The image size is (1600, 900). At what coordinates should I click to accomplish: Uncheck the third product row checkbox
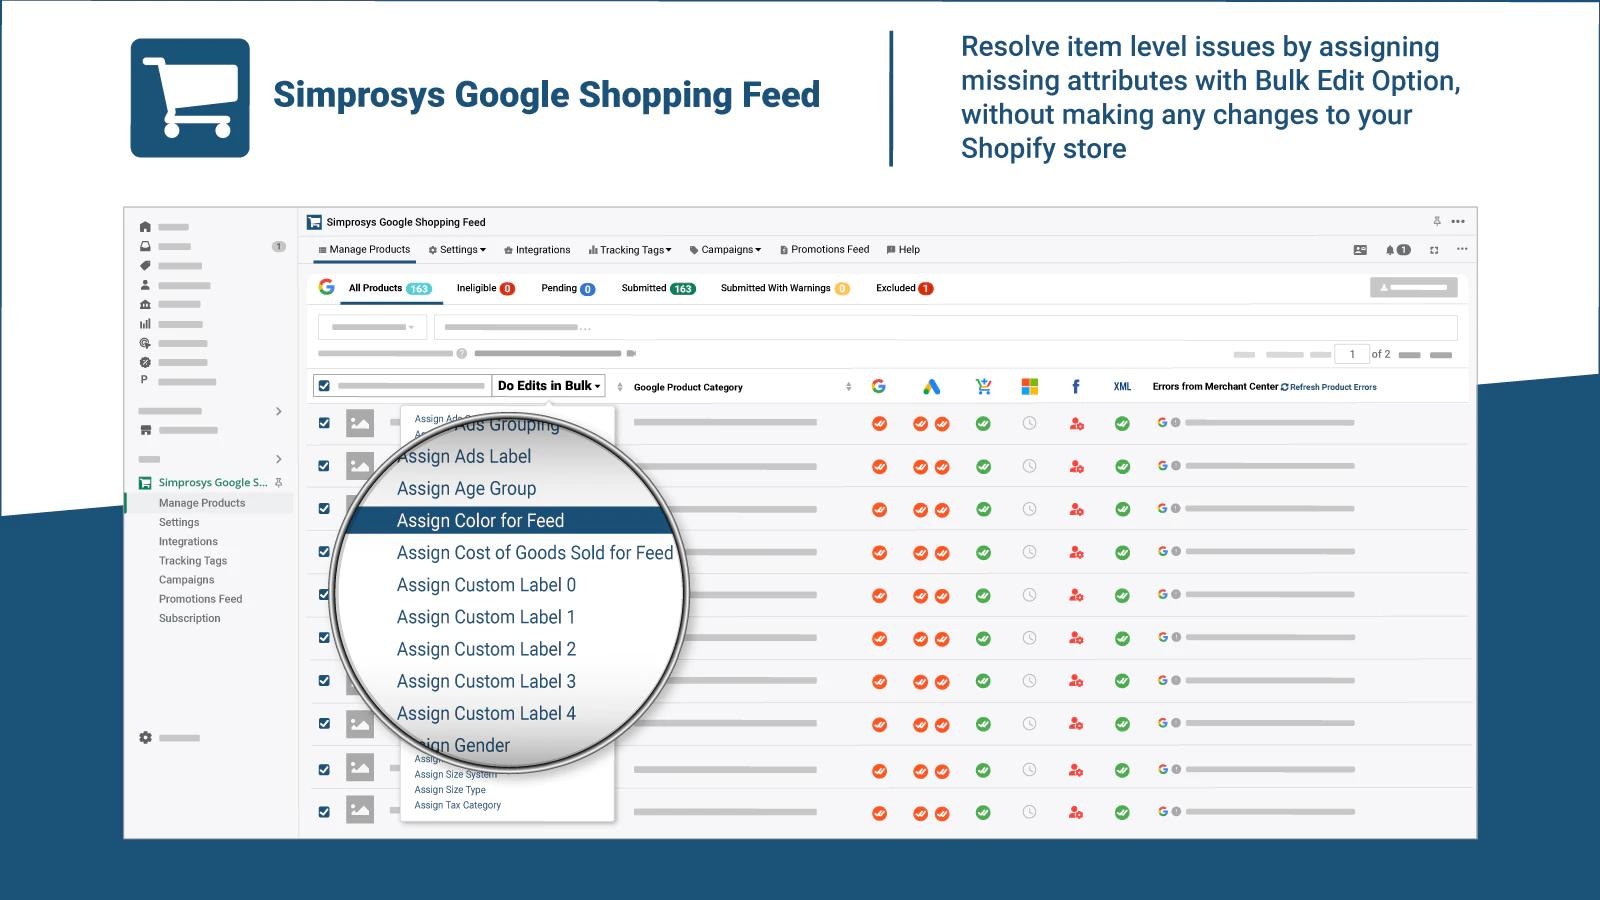pos(324,509)
